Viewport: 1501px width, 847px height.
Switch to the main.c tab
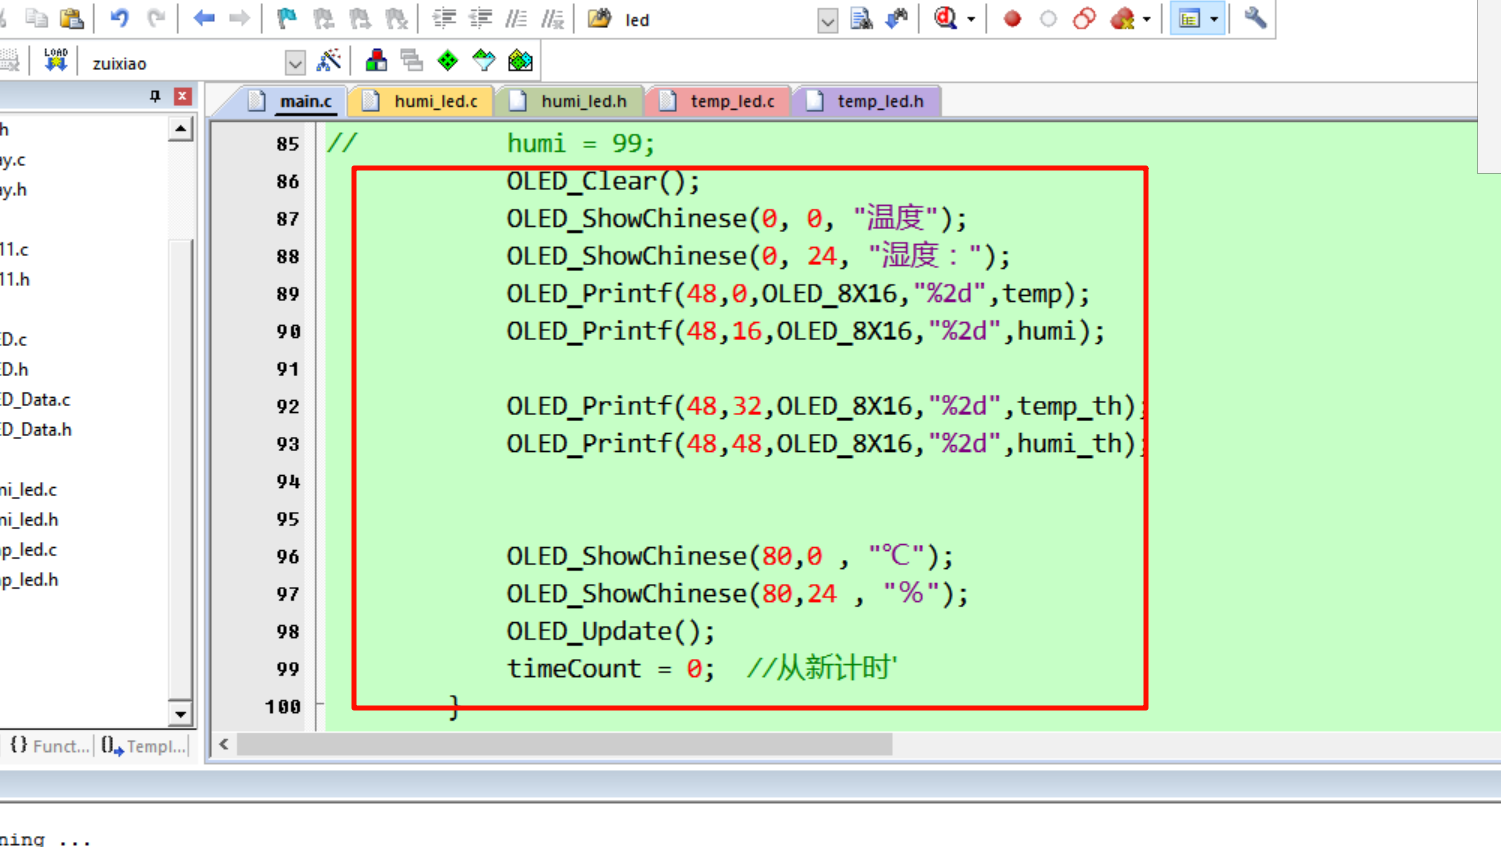coord(294,101)
